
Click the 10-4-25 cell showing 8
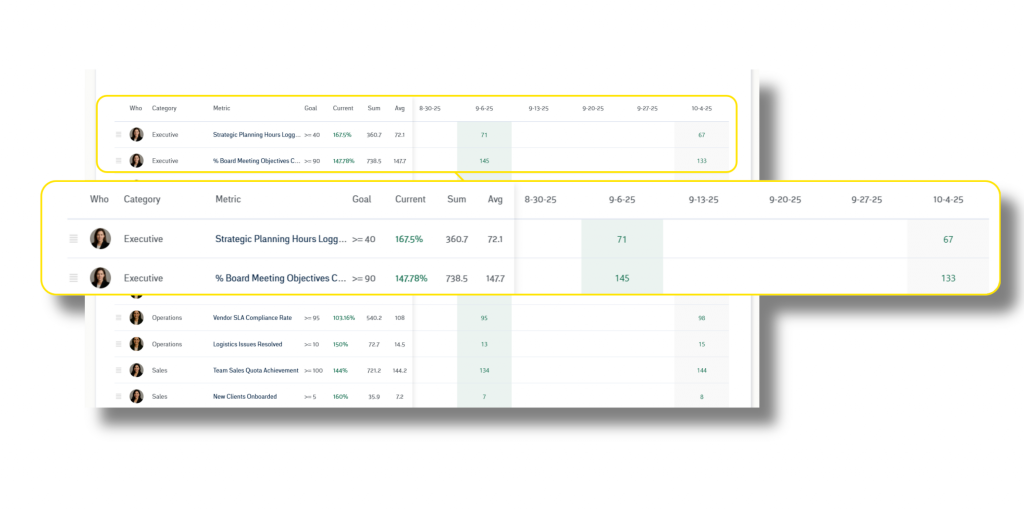coord(701,396)
